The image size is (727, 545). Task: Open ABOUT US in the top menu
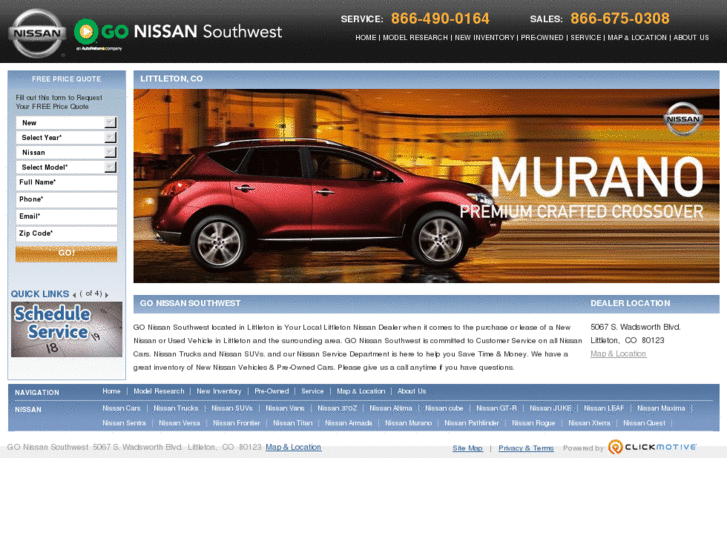pyautogui.click(x=691, y=38)
